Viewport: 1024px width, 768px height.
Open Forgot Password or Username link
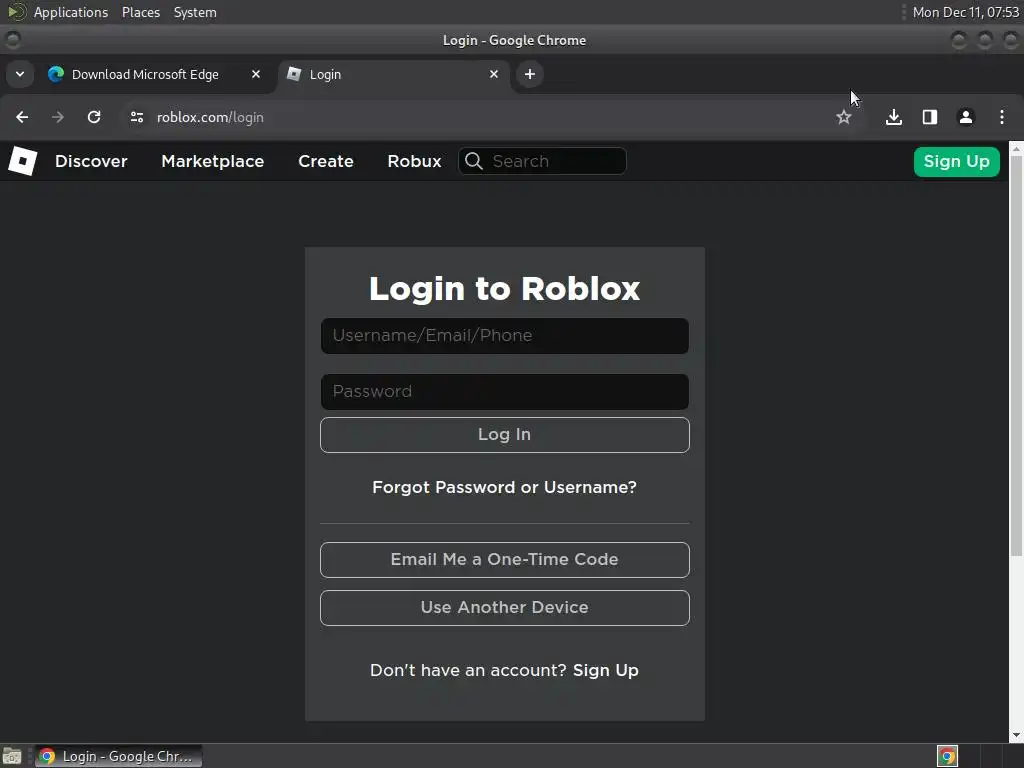[x=505, y=487]
